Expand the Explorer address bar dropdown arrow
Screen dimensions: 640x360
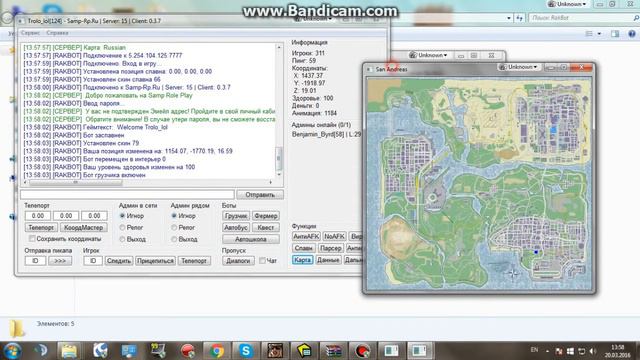click(x=509, y=18)
